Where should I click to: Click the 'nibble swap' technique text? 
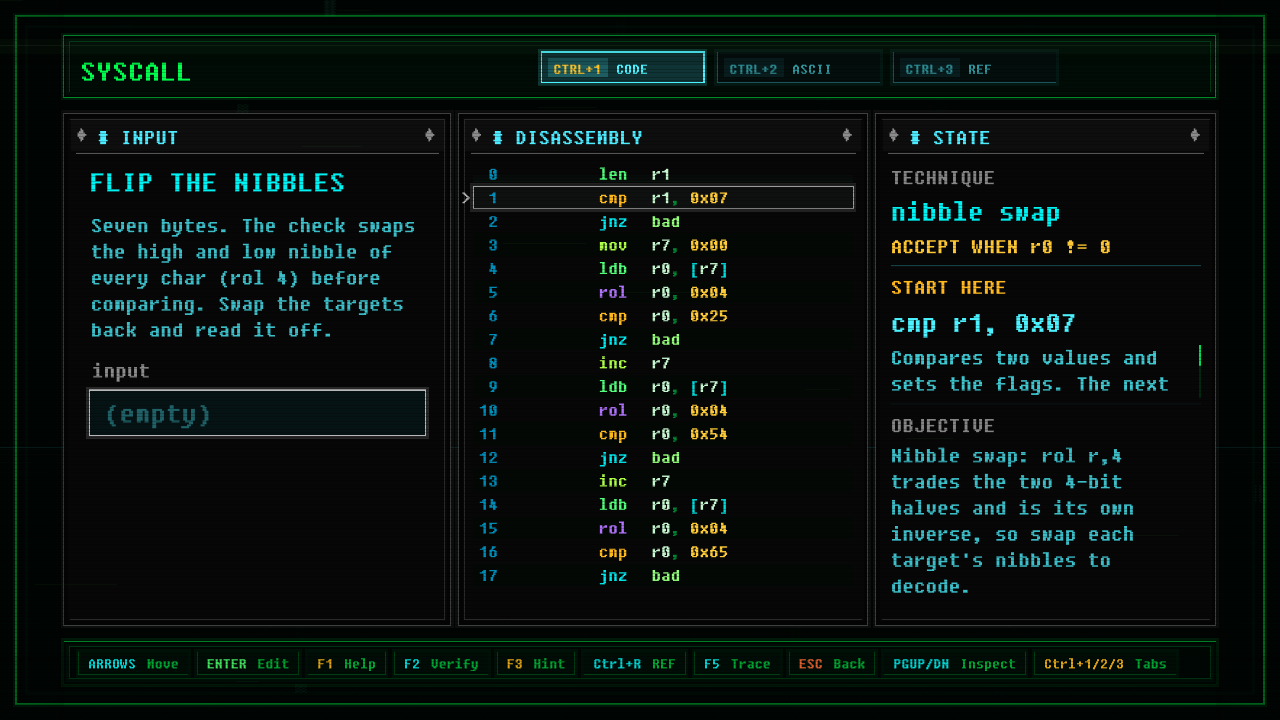(x=975, y=213)
